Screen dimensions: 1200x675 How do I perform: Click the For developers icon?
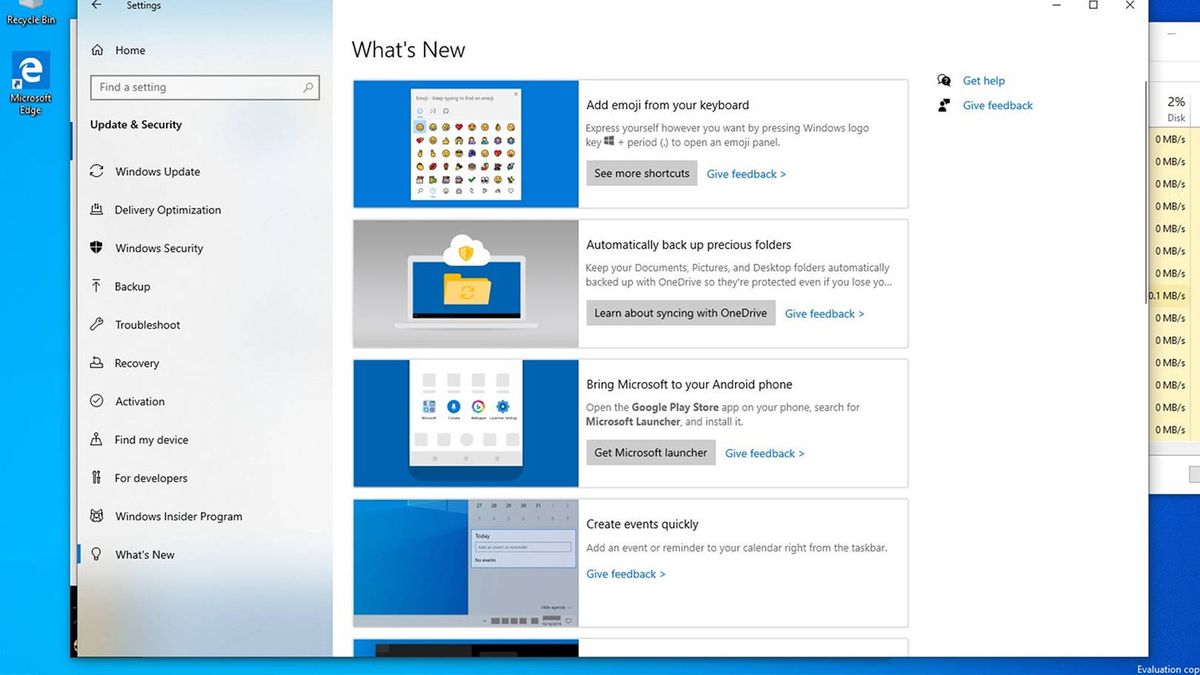coord(97,478)
